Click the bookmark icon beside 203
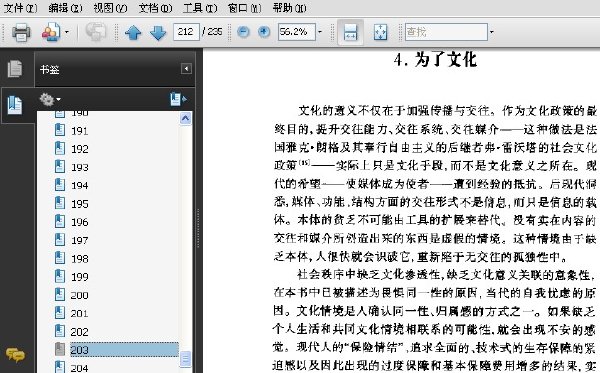 [60, 349]
